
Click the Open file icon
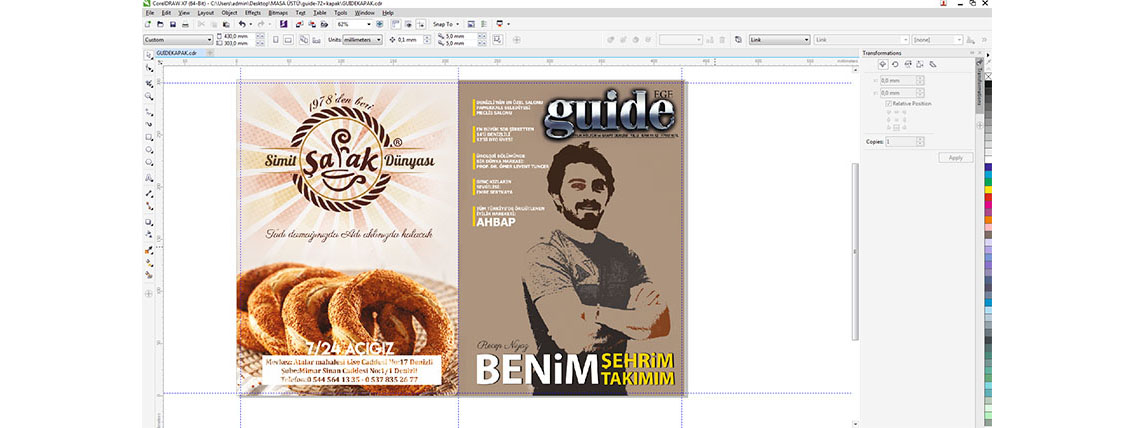point(160,24)
